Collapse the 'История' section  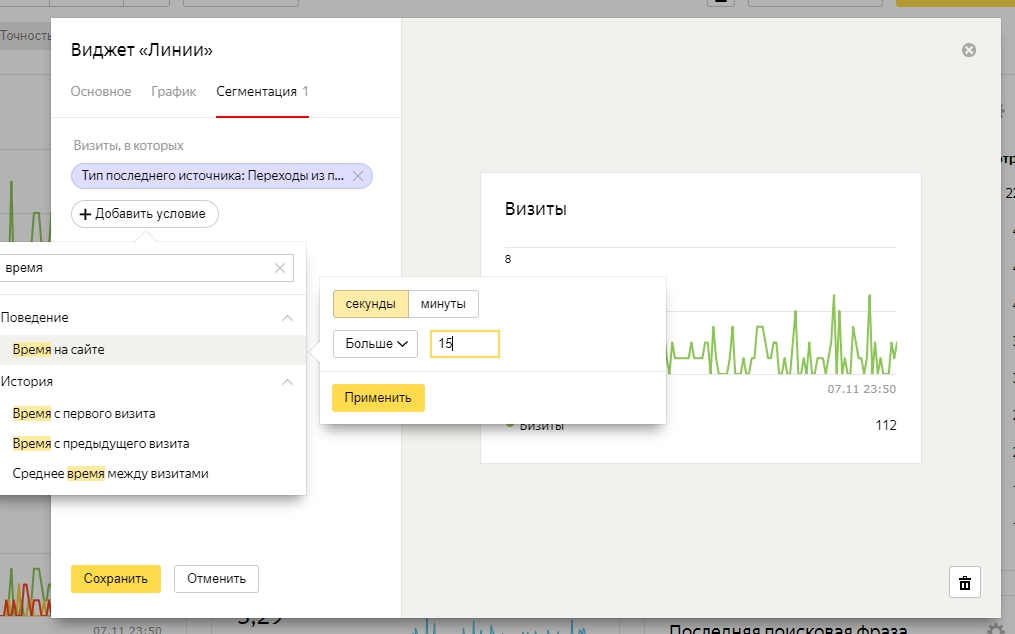287,382
